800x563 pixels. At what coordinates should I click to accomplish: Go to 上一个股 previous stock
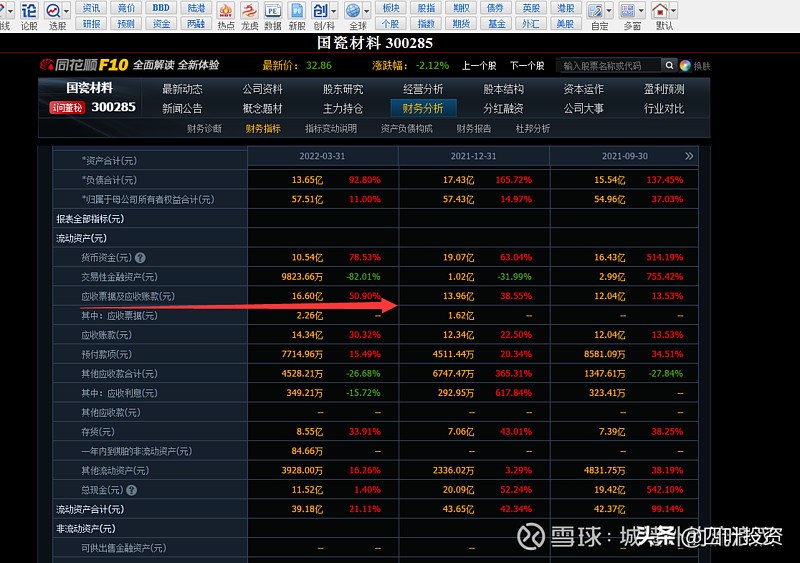pyautogui.click(x=479, y=66)
